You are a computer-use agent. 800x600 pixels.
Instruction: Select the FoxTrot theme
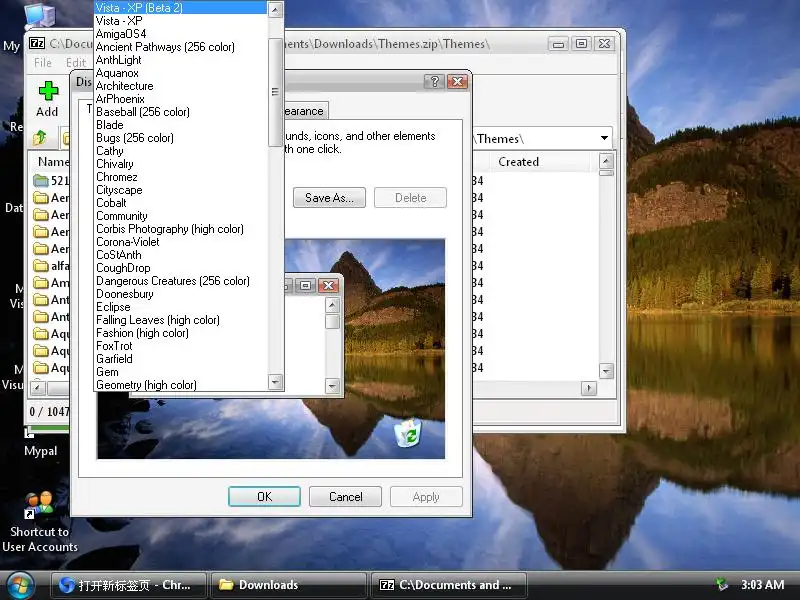pyautogui.click(x=181, y=346)
